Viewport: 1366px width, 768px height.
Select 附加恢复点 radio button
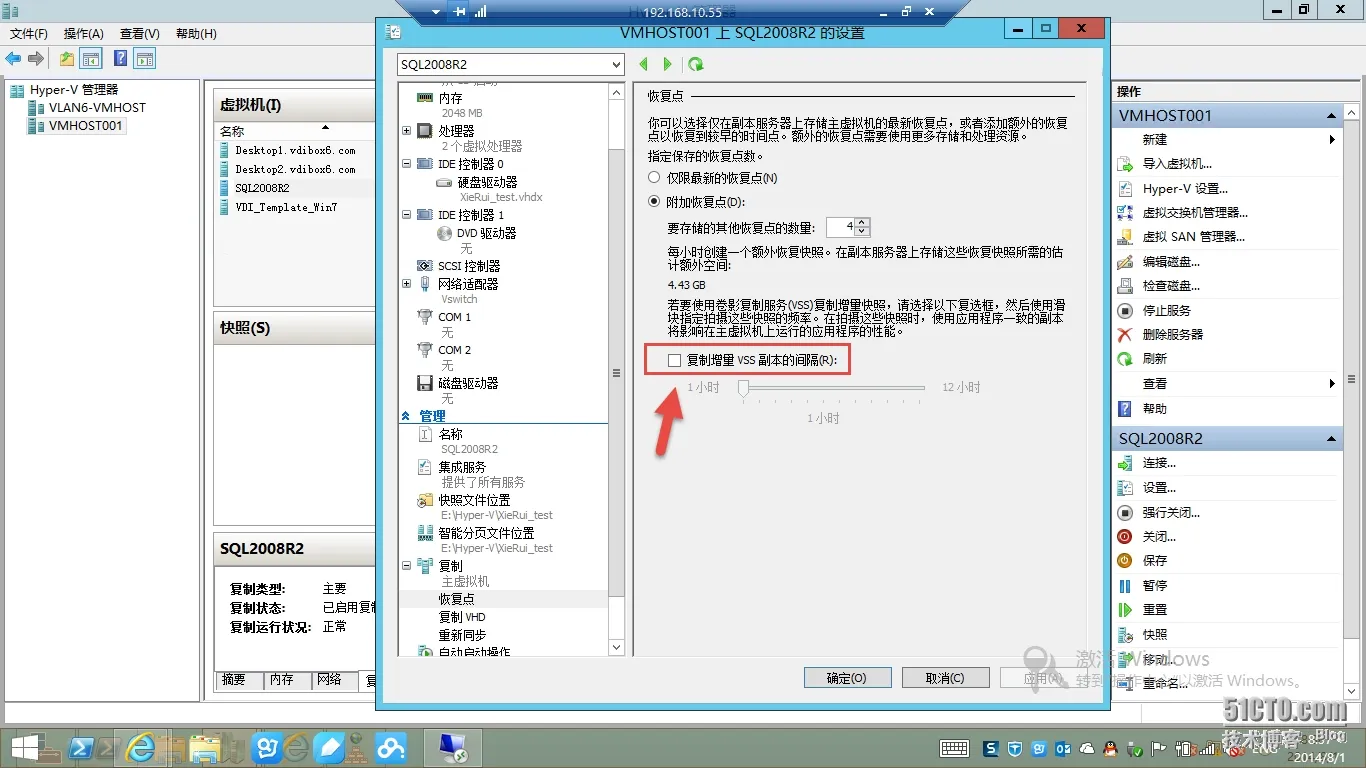click(655, 202)
